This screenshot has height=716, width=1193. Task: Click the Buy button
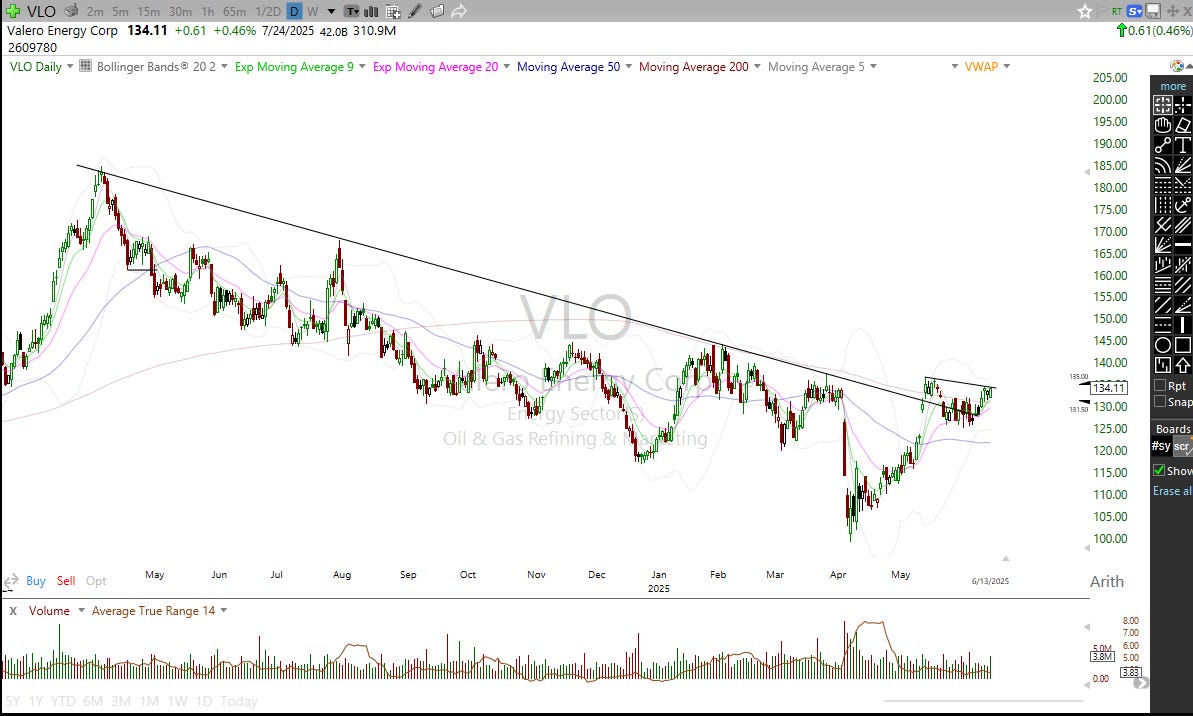pyautogui.click(x=36, y=581)
